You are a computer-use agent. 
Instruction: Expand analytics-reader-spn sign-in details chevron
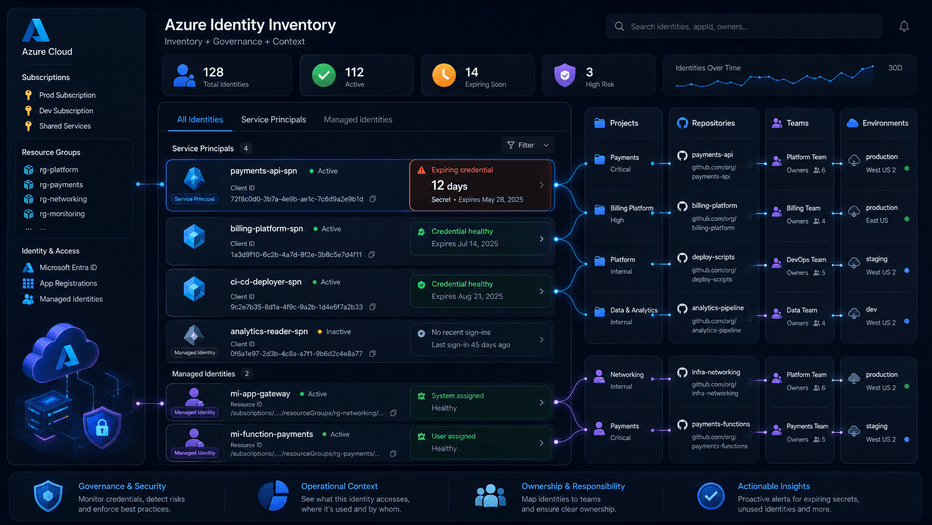coord(541,340)
